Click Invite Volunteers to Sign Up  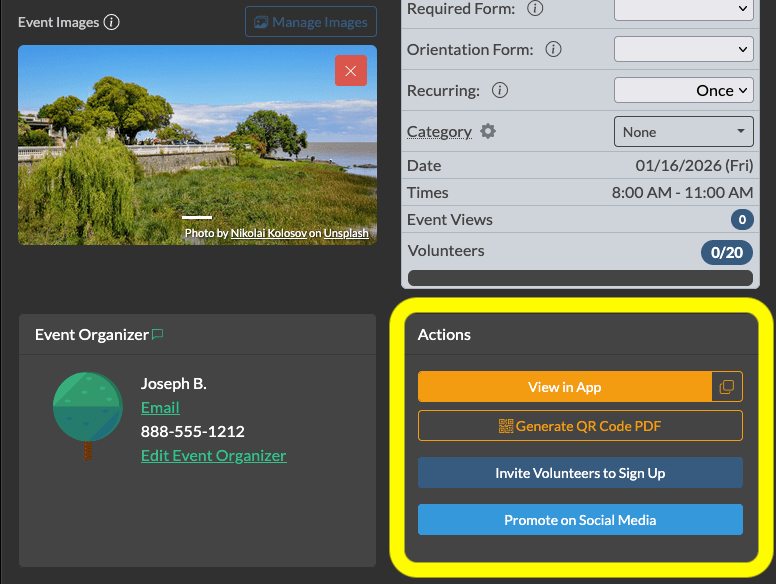click(580, 473)
